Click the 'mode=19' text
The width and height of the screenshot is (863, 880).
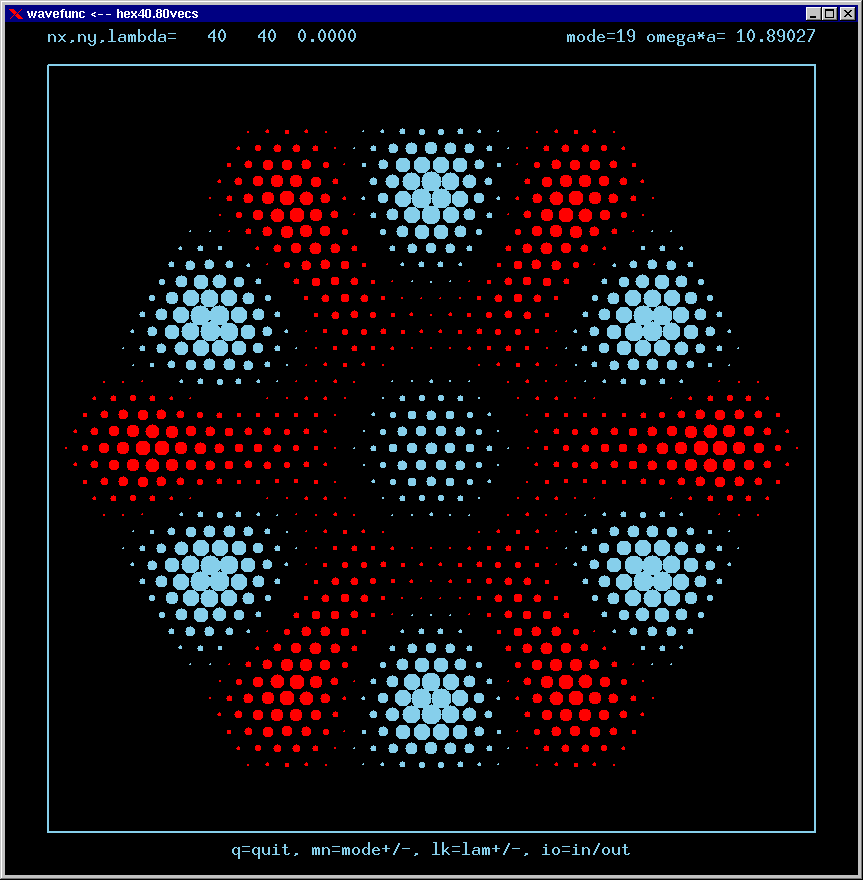(600, 36)
